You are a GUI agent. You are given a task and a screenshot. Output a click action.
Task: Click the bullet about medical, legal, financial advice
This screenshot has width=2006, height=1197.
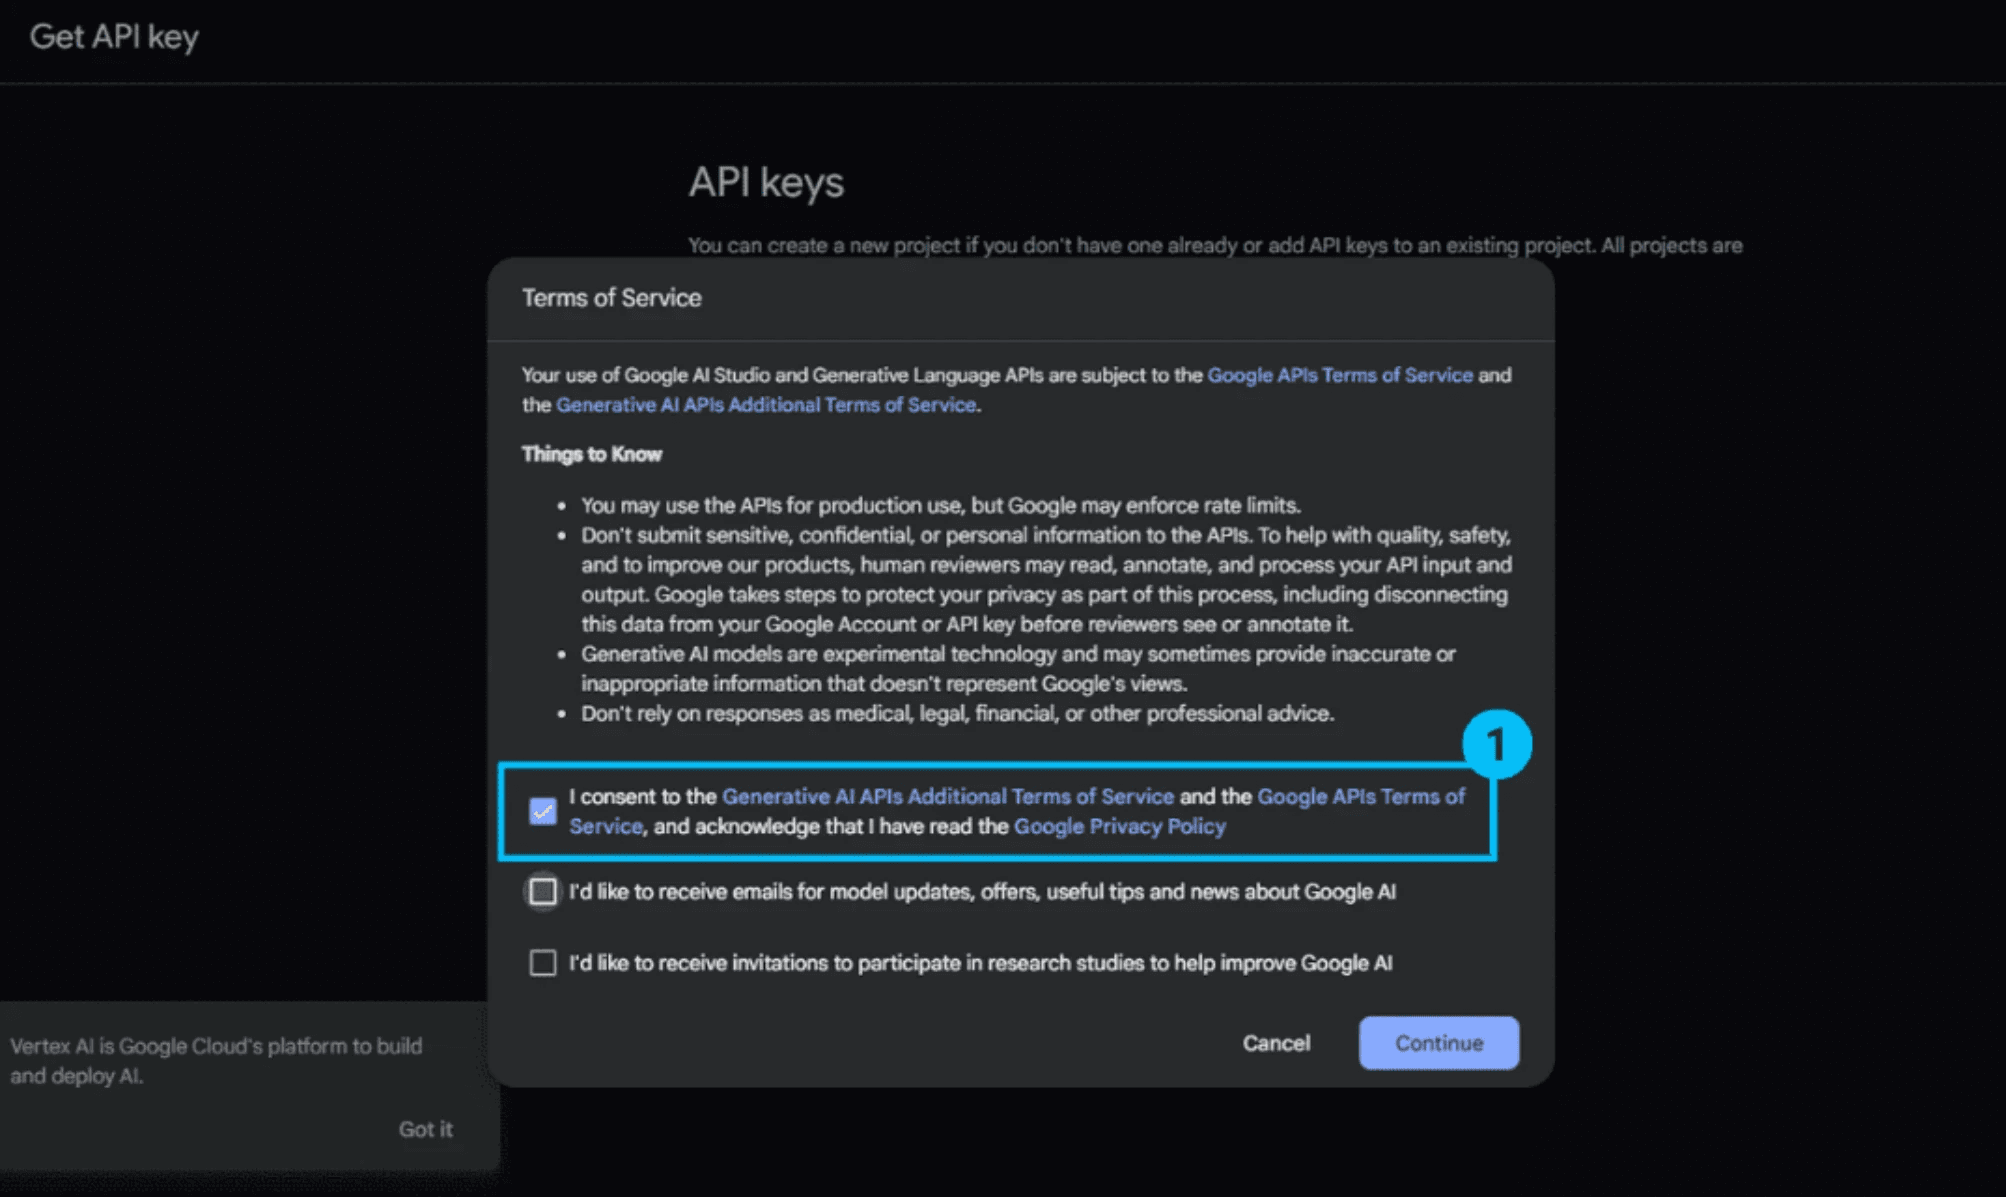click(958, 714)
